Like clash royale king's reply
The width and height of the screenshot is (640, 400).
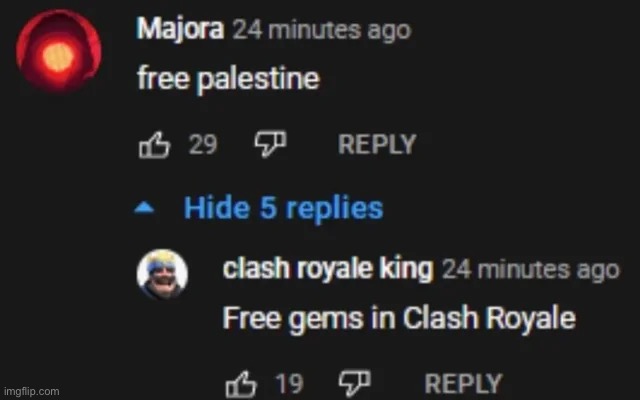point(241,384)
